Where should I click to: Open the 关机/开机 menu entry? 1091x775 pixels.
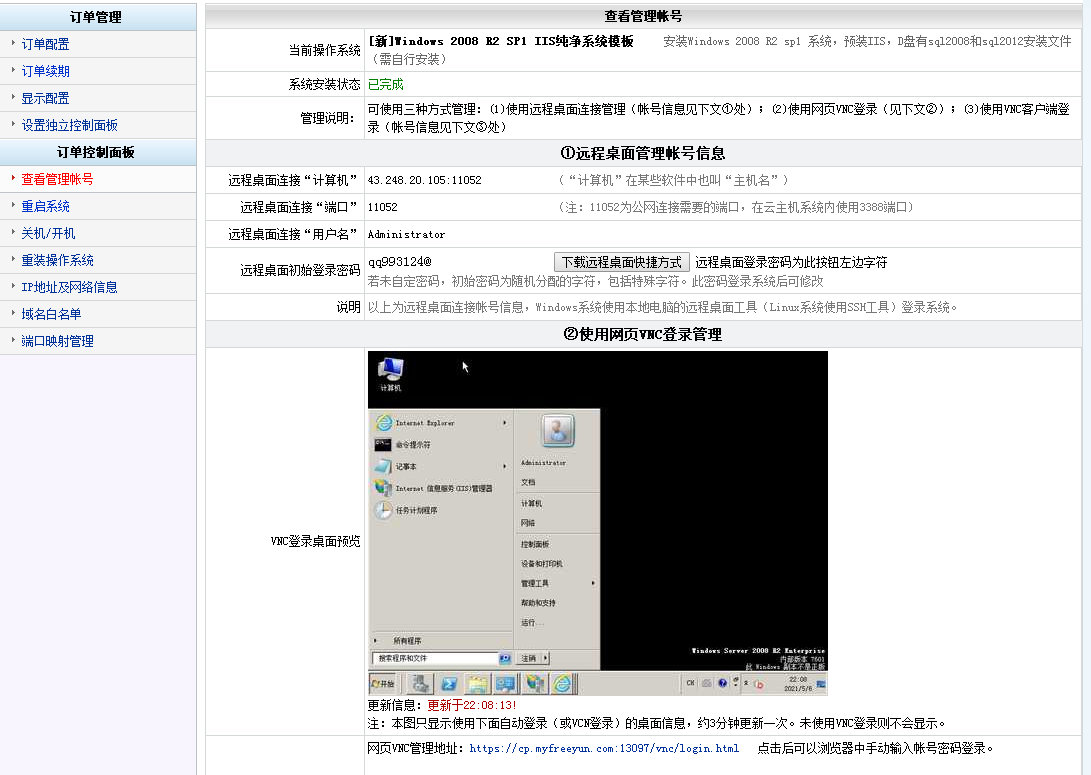point(48,233)
